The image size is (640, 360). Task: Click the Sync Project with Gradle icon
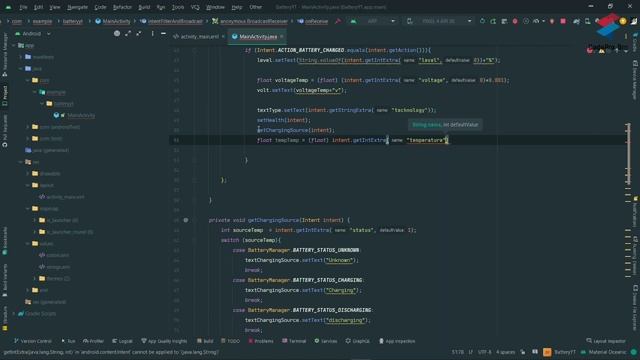tap(576, 21)
